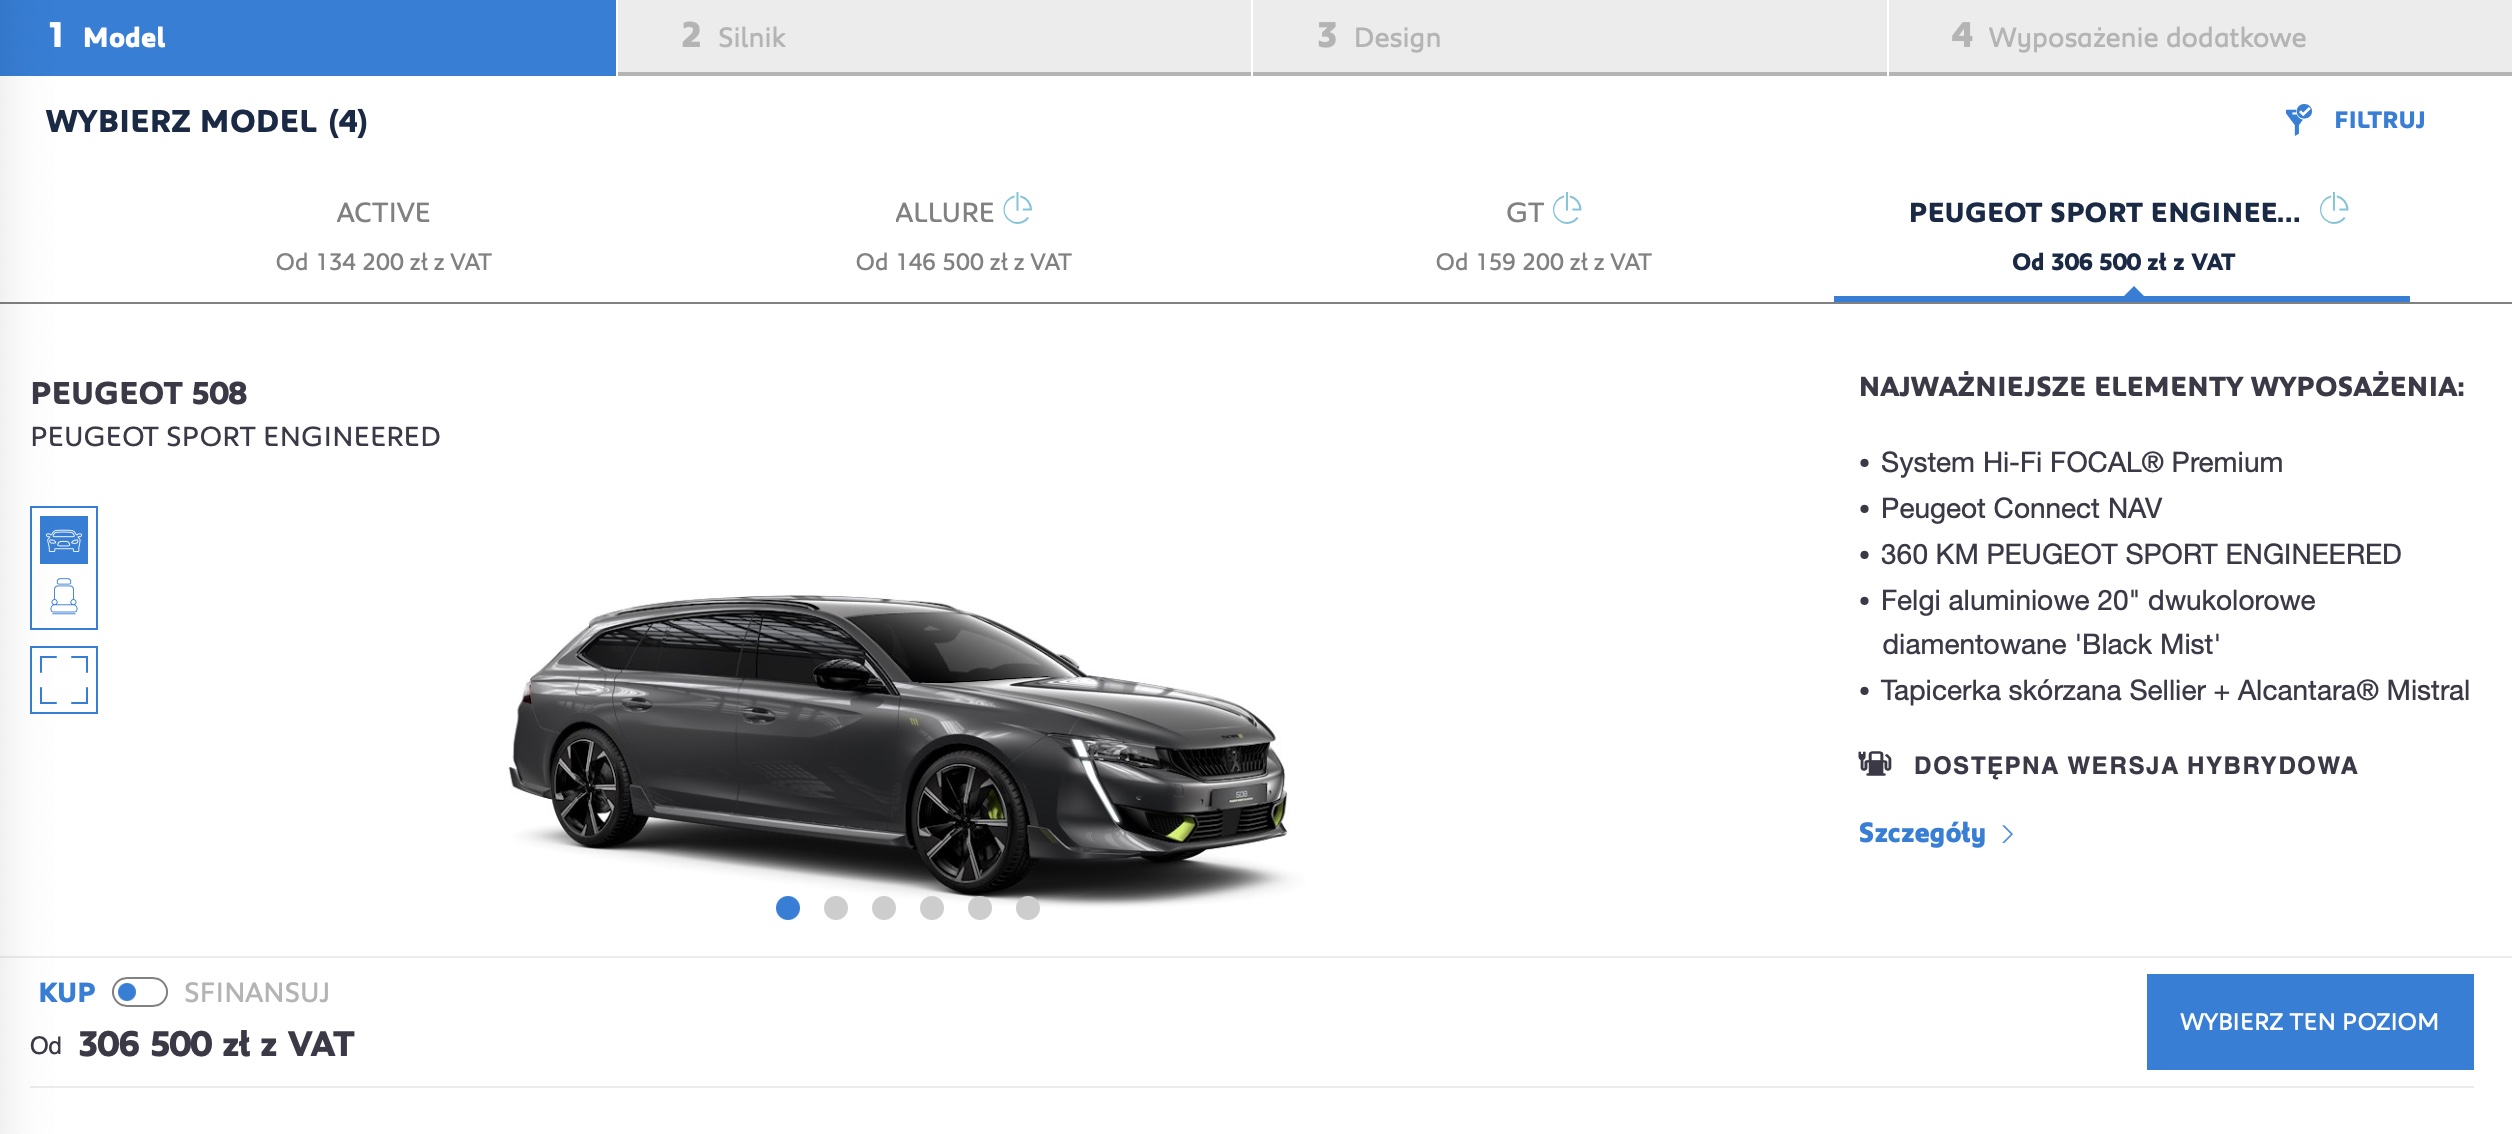Click the info icon beside Peugeot Sport Engineered tab
The width and height of the screenshot is (2512, 1134).
2334,209
